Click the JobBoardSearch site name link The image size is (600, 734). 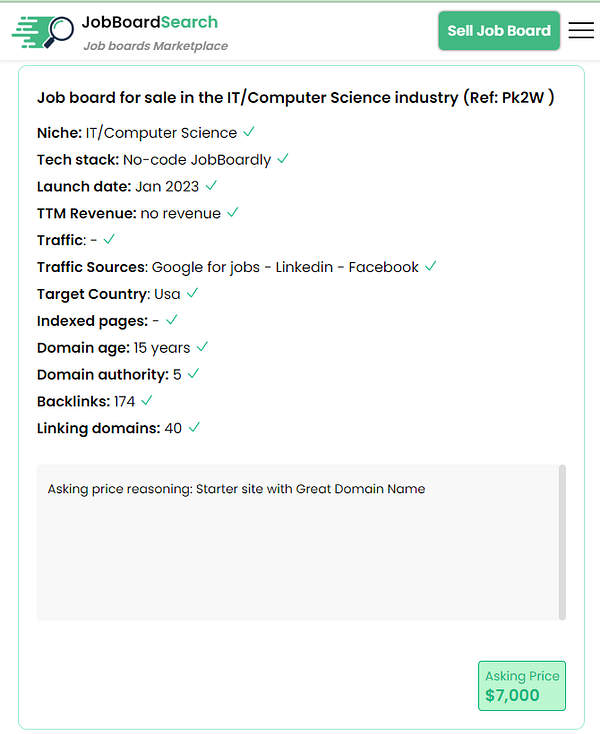150,22
